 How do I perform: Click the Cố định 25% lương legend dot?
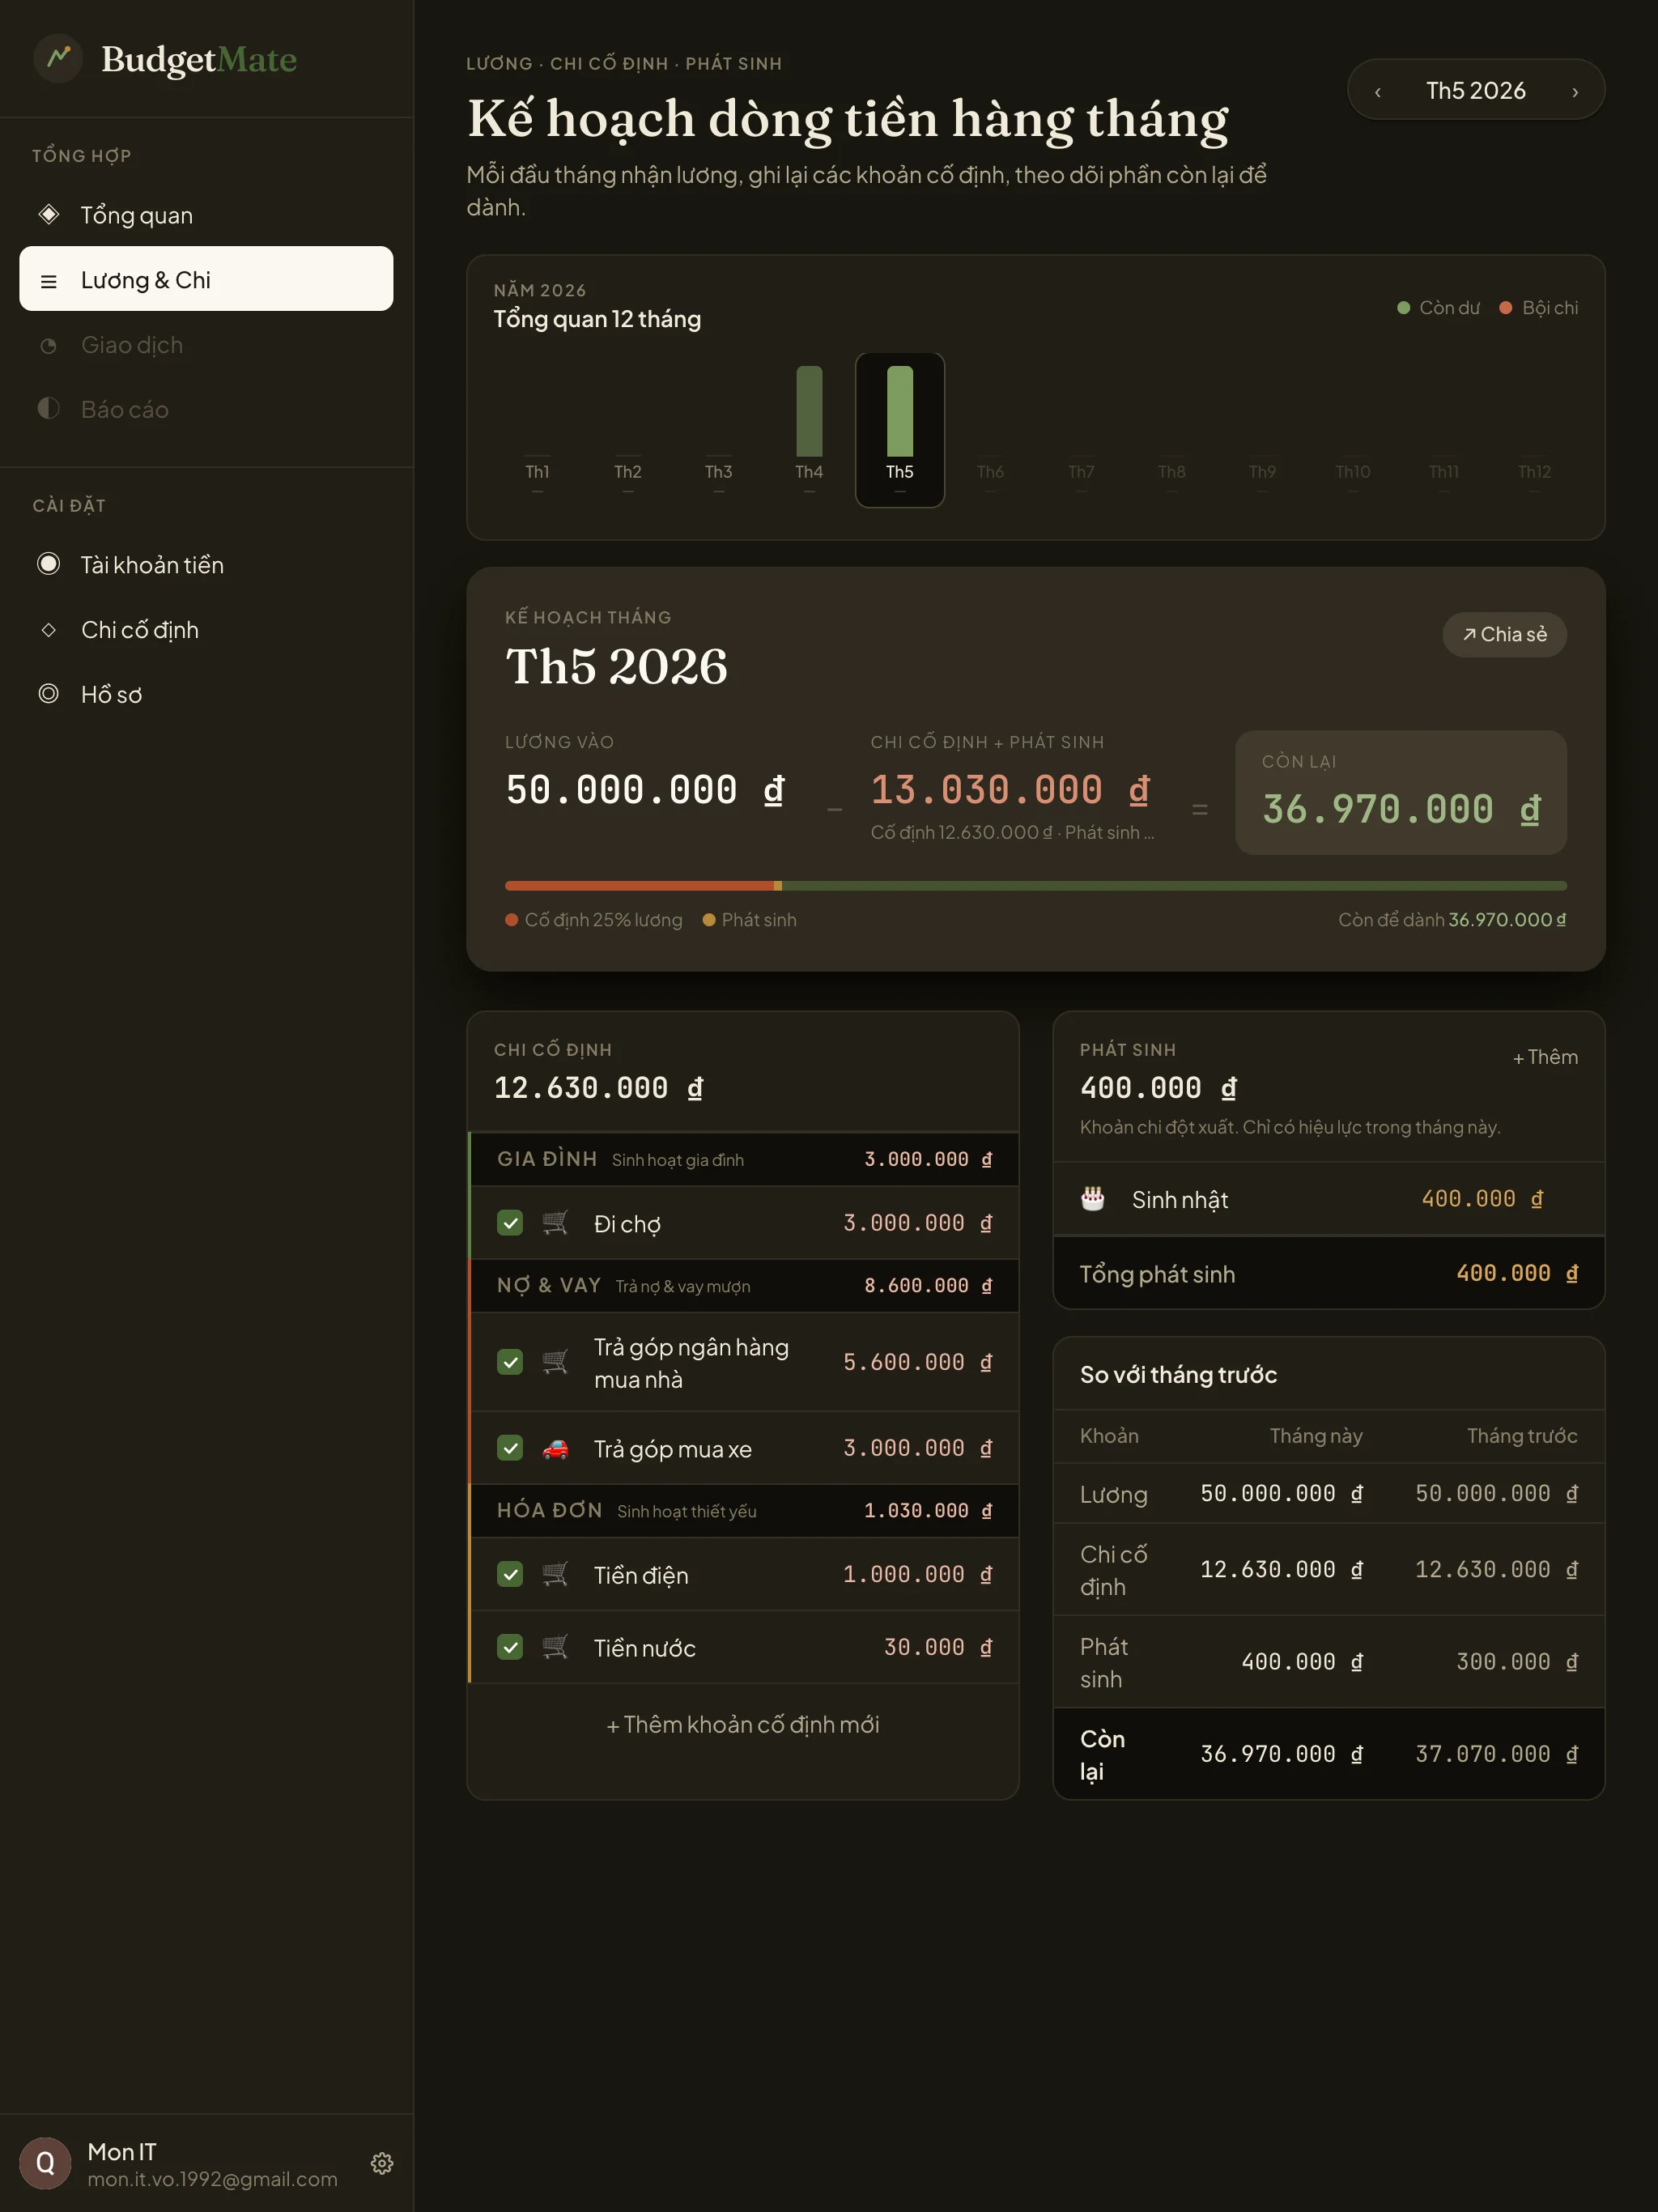tap(511, 920)
